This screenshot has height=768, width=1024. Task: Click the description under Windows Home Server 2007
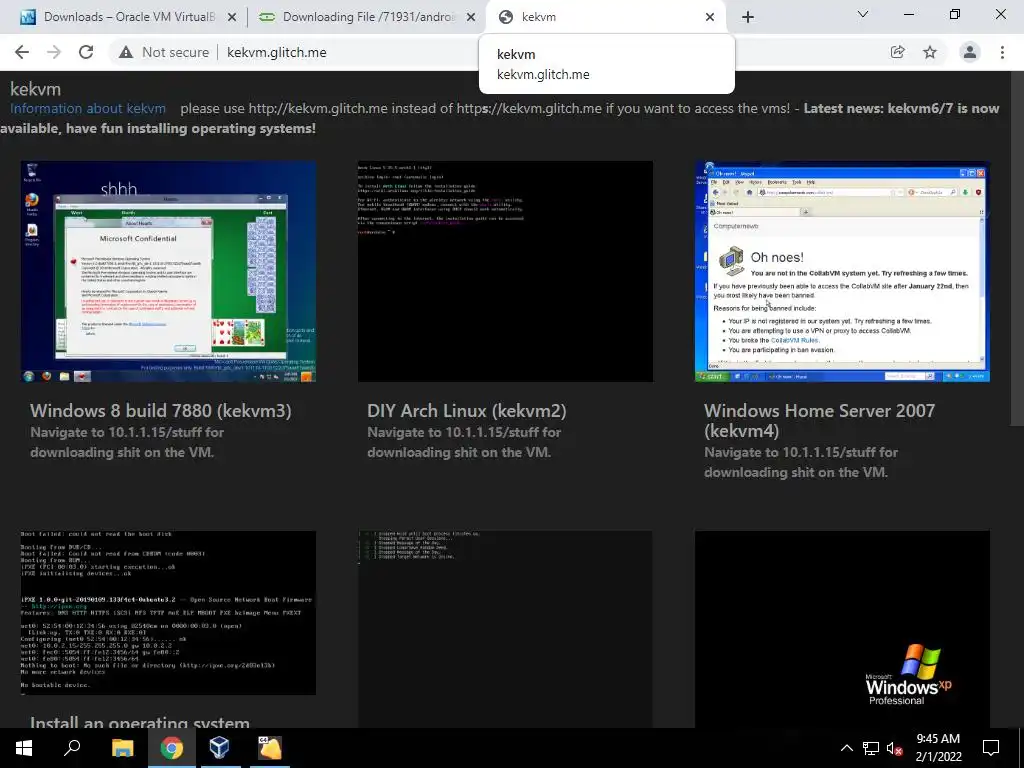[801, 462]
